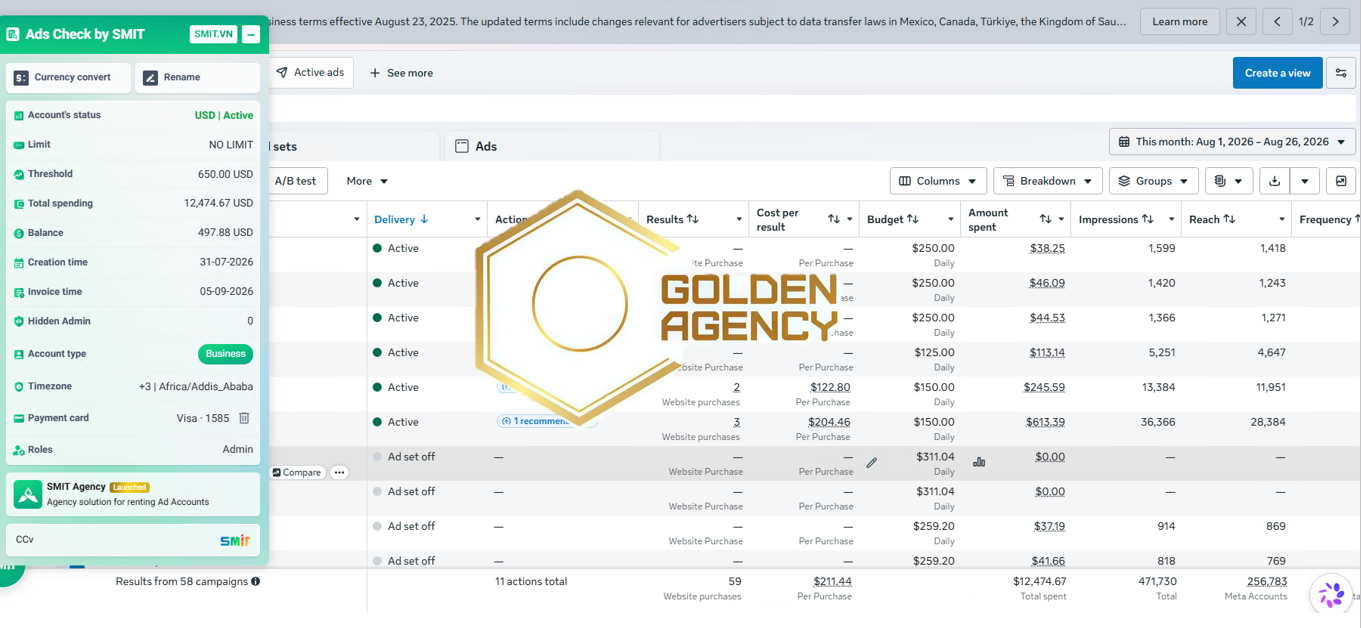Click See more views
This screenshot has height=628, width=1361.
tap(401, 73)
